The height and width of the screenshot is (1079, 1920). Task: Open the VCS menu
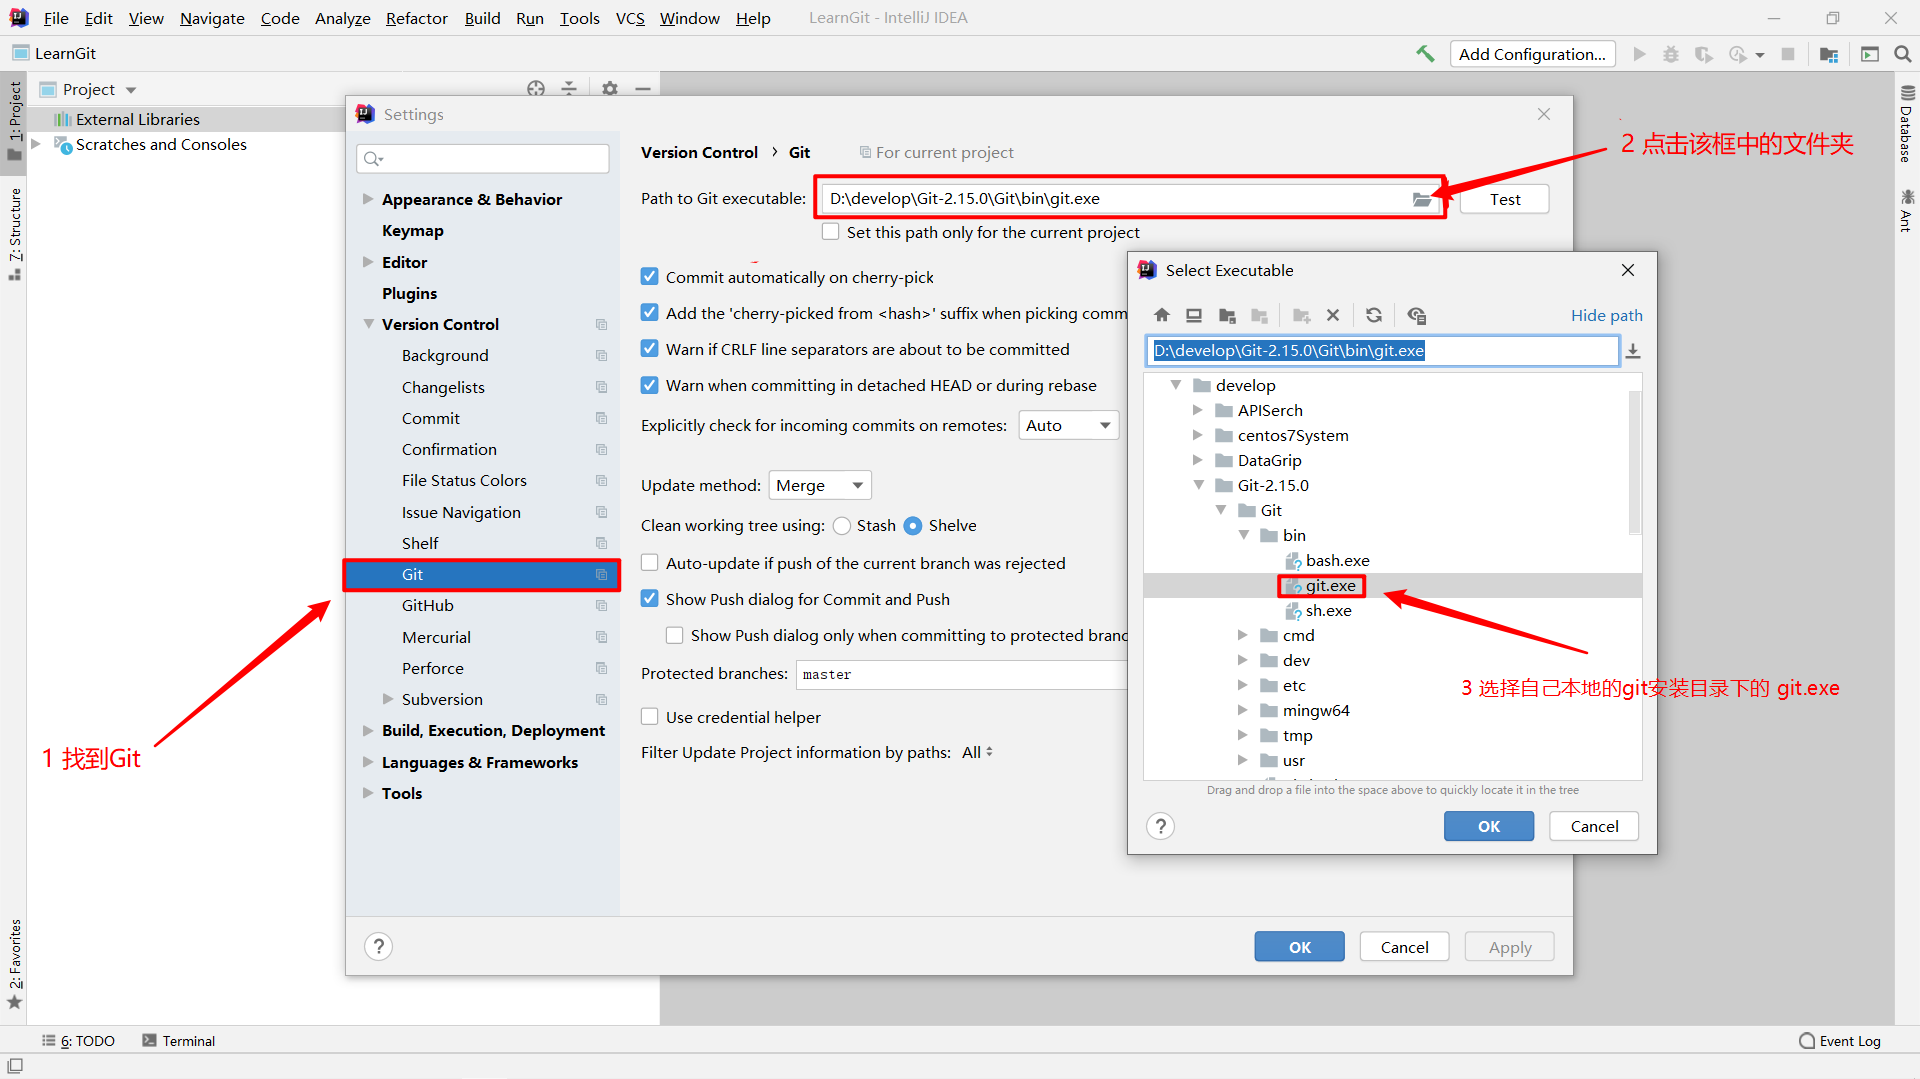click(x=630, y=18)
